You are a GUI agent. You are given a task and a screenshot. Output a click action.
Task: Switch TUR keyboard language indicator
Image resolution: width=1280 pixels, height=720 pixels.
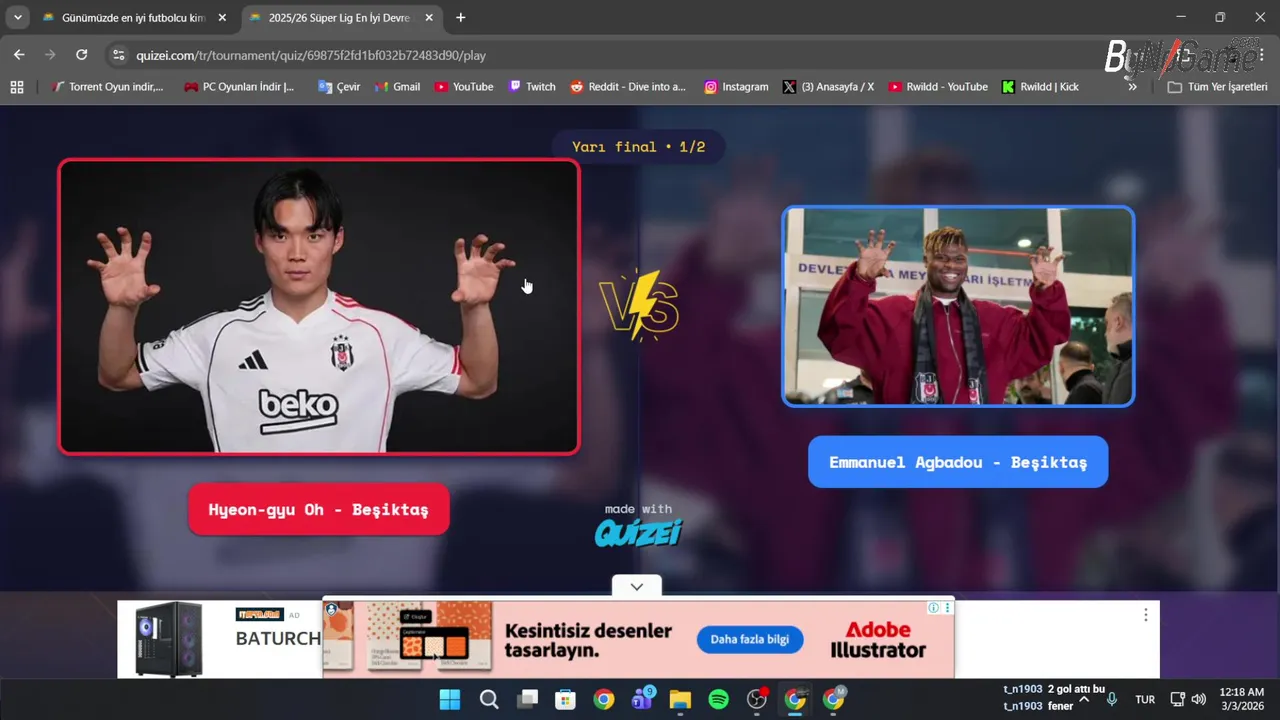[x=1145, y=699]
